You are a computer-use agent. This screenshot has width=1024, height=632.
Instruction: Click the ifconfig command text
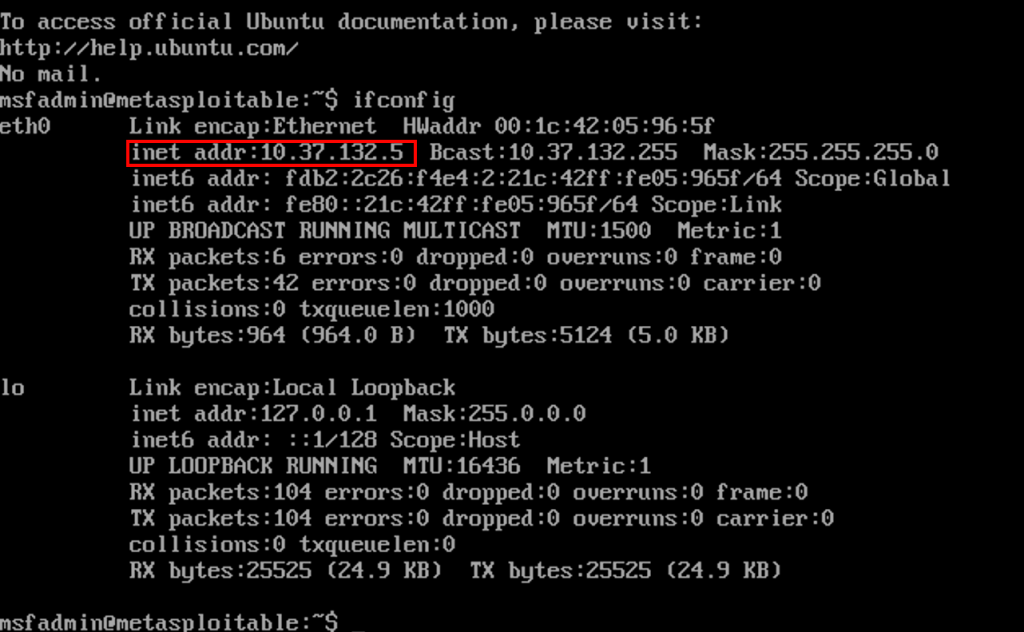(403, 101)
